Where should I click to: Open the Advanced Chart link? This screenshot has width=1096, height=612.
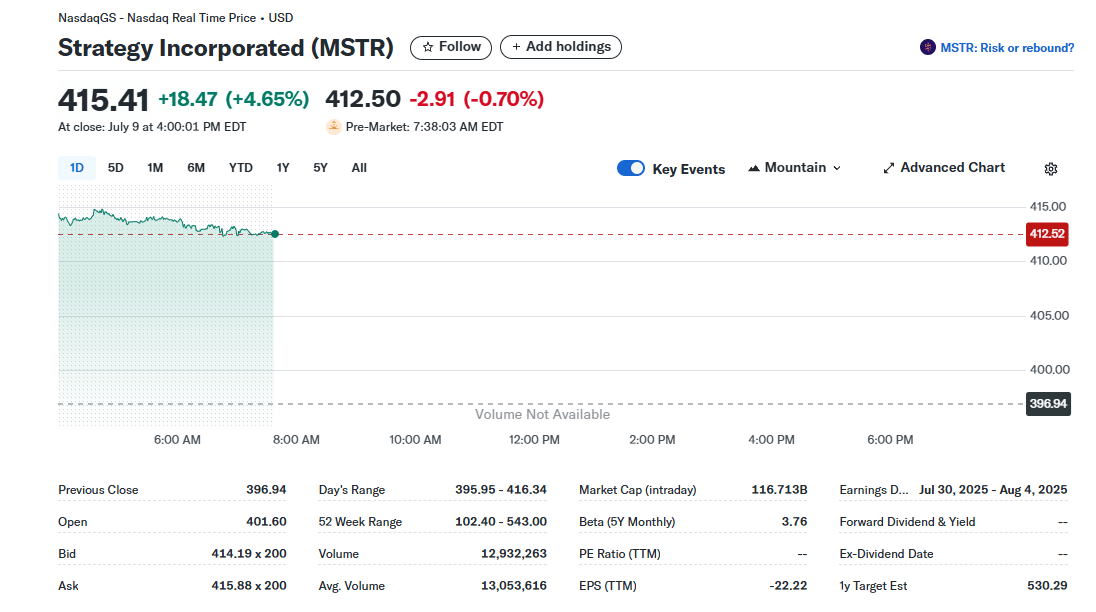tap(944, 168)
